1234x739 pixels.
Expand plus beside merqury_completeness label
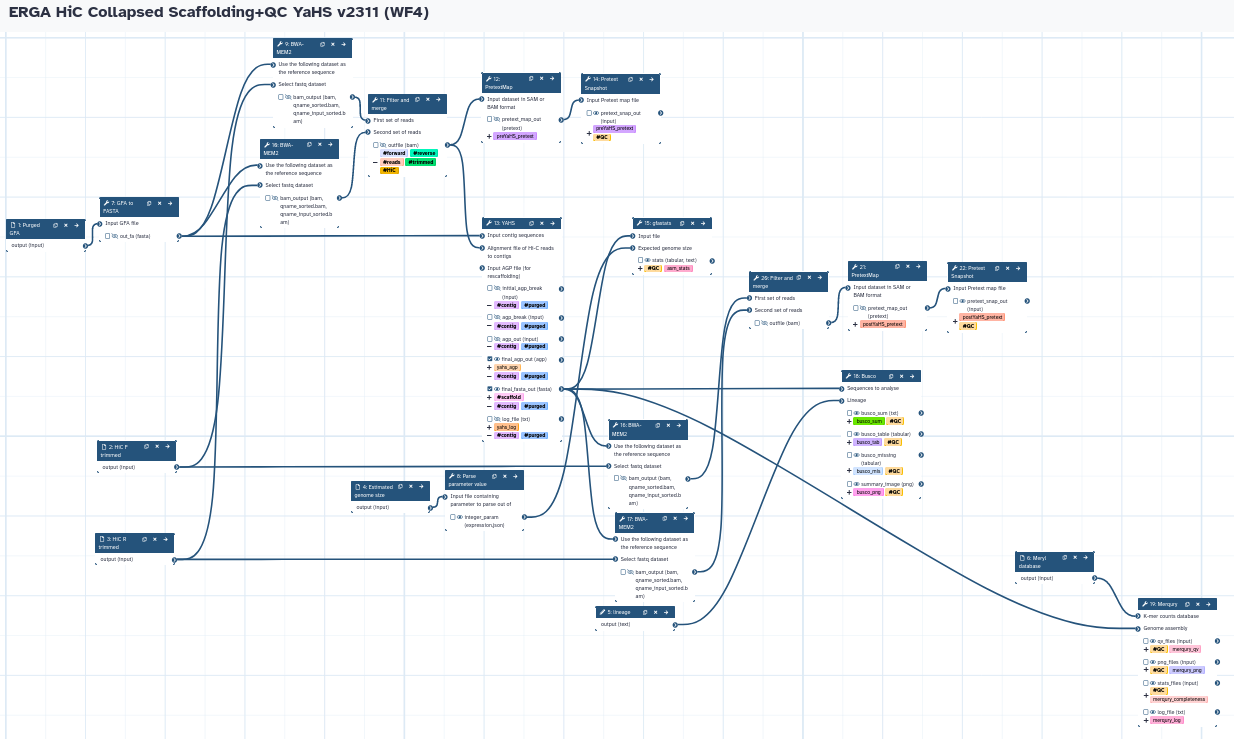pyautogui.click(x=1146, y=695)
